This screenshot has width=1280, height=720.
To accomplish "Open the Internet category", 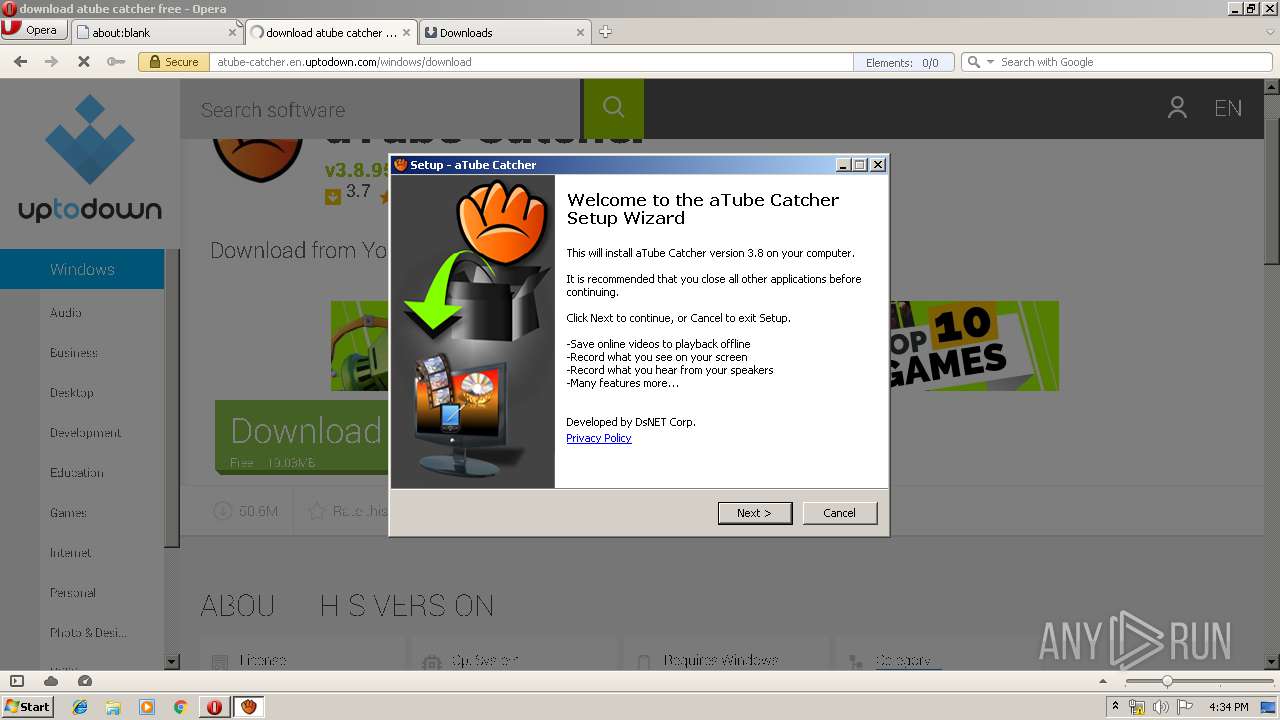I will [x=71, y=552].
